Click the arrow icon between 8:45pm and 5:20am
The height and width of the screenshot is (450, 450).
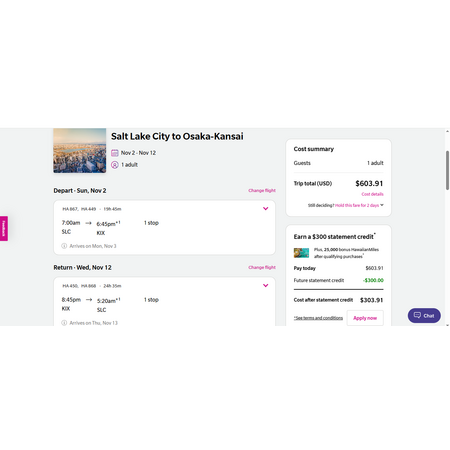coord(89,300)
